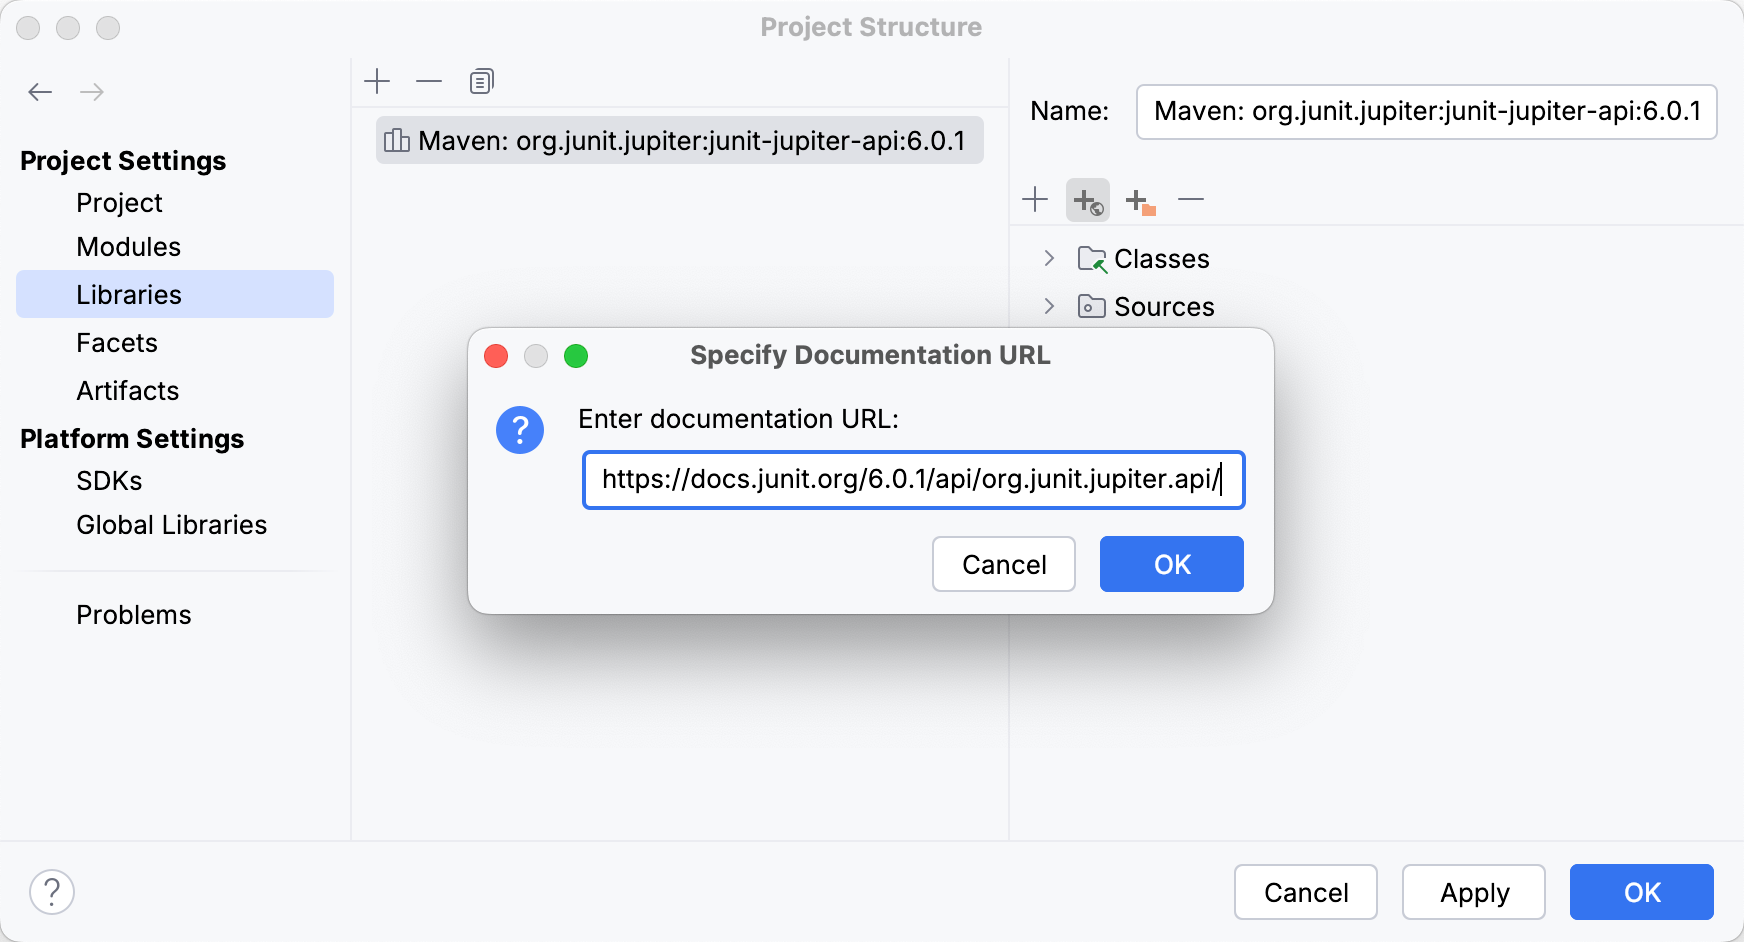1744x942 pixels.
Task: Cancel the Specify Documentation URL dialog
Action: 1003,564
